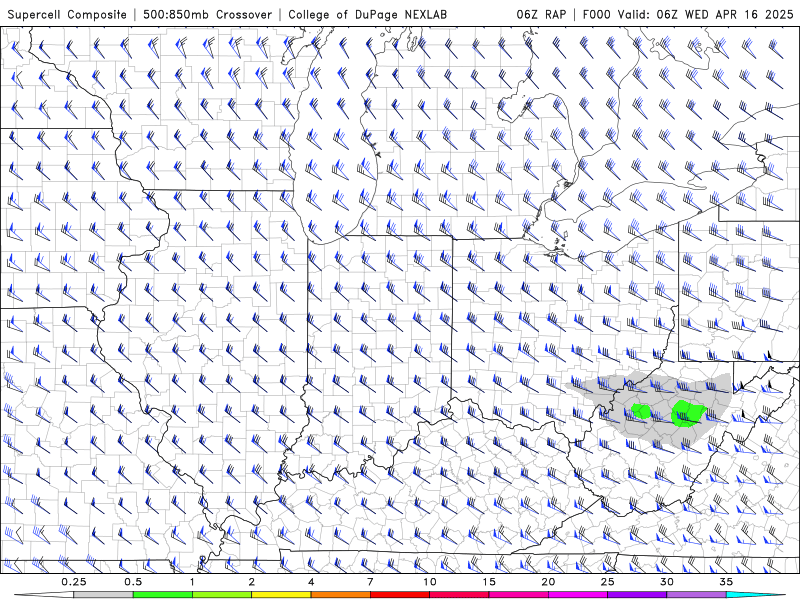Click the legend value 4
800x600 pixels.
tap(311, 582)
